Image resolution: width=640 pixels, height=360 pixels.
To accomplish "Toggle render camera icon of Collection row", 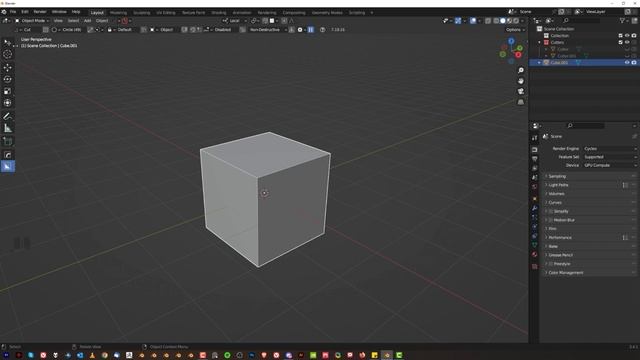I will point(634,36).
